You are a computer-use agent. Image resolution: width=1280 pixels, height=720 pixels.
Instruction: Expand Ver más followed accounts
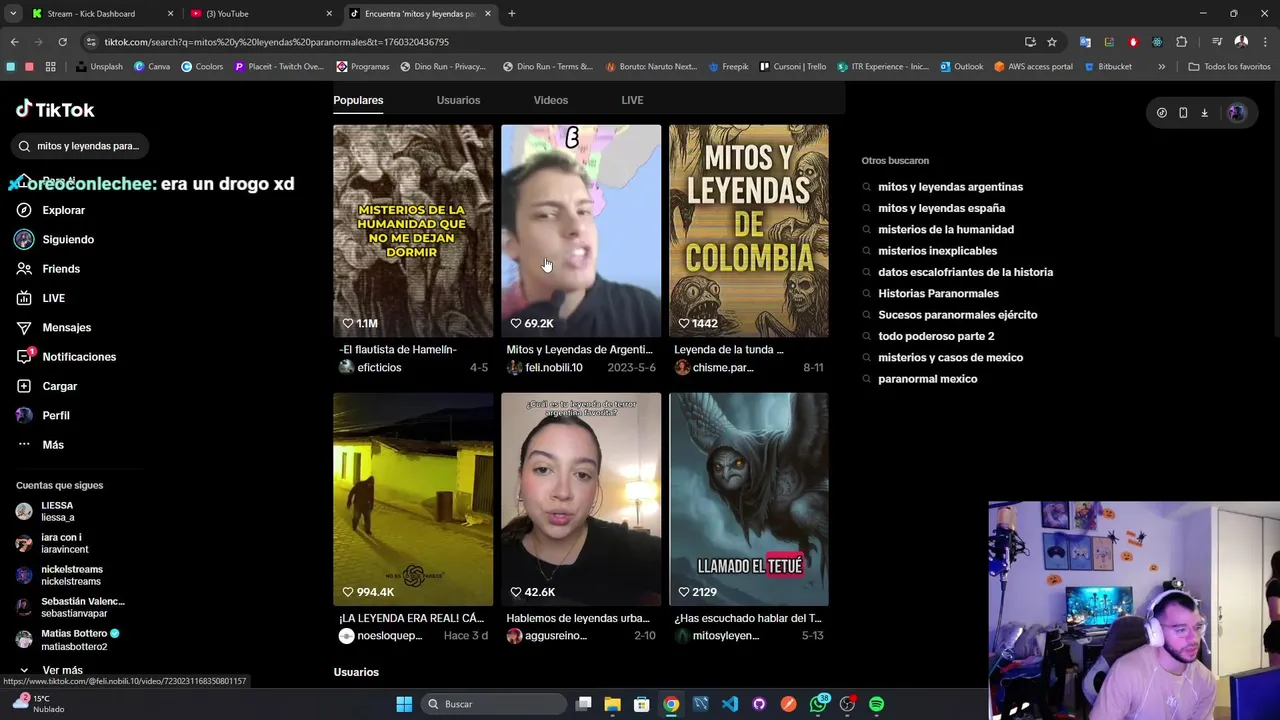coord(50,670)
